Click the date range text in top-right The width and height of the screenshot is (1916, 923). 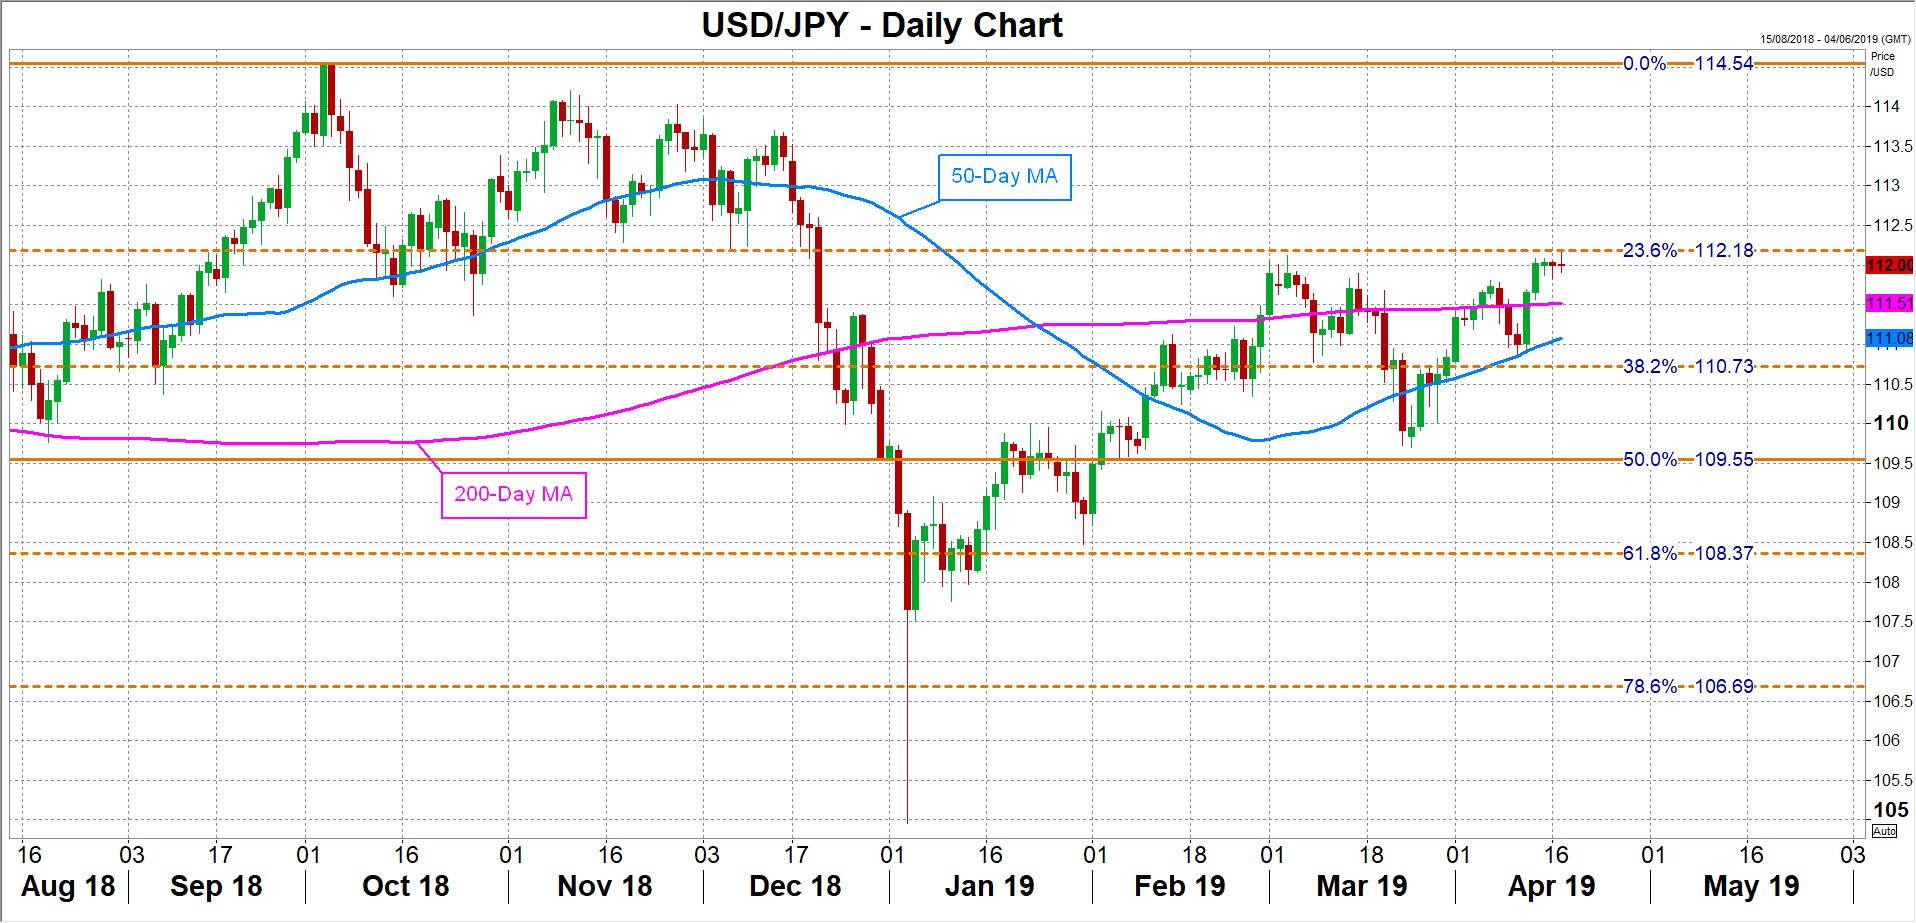(x=1835, y=39)
